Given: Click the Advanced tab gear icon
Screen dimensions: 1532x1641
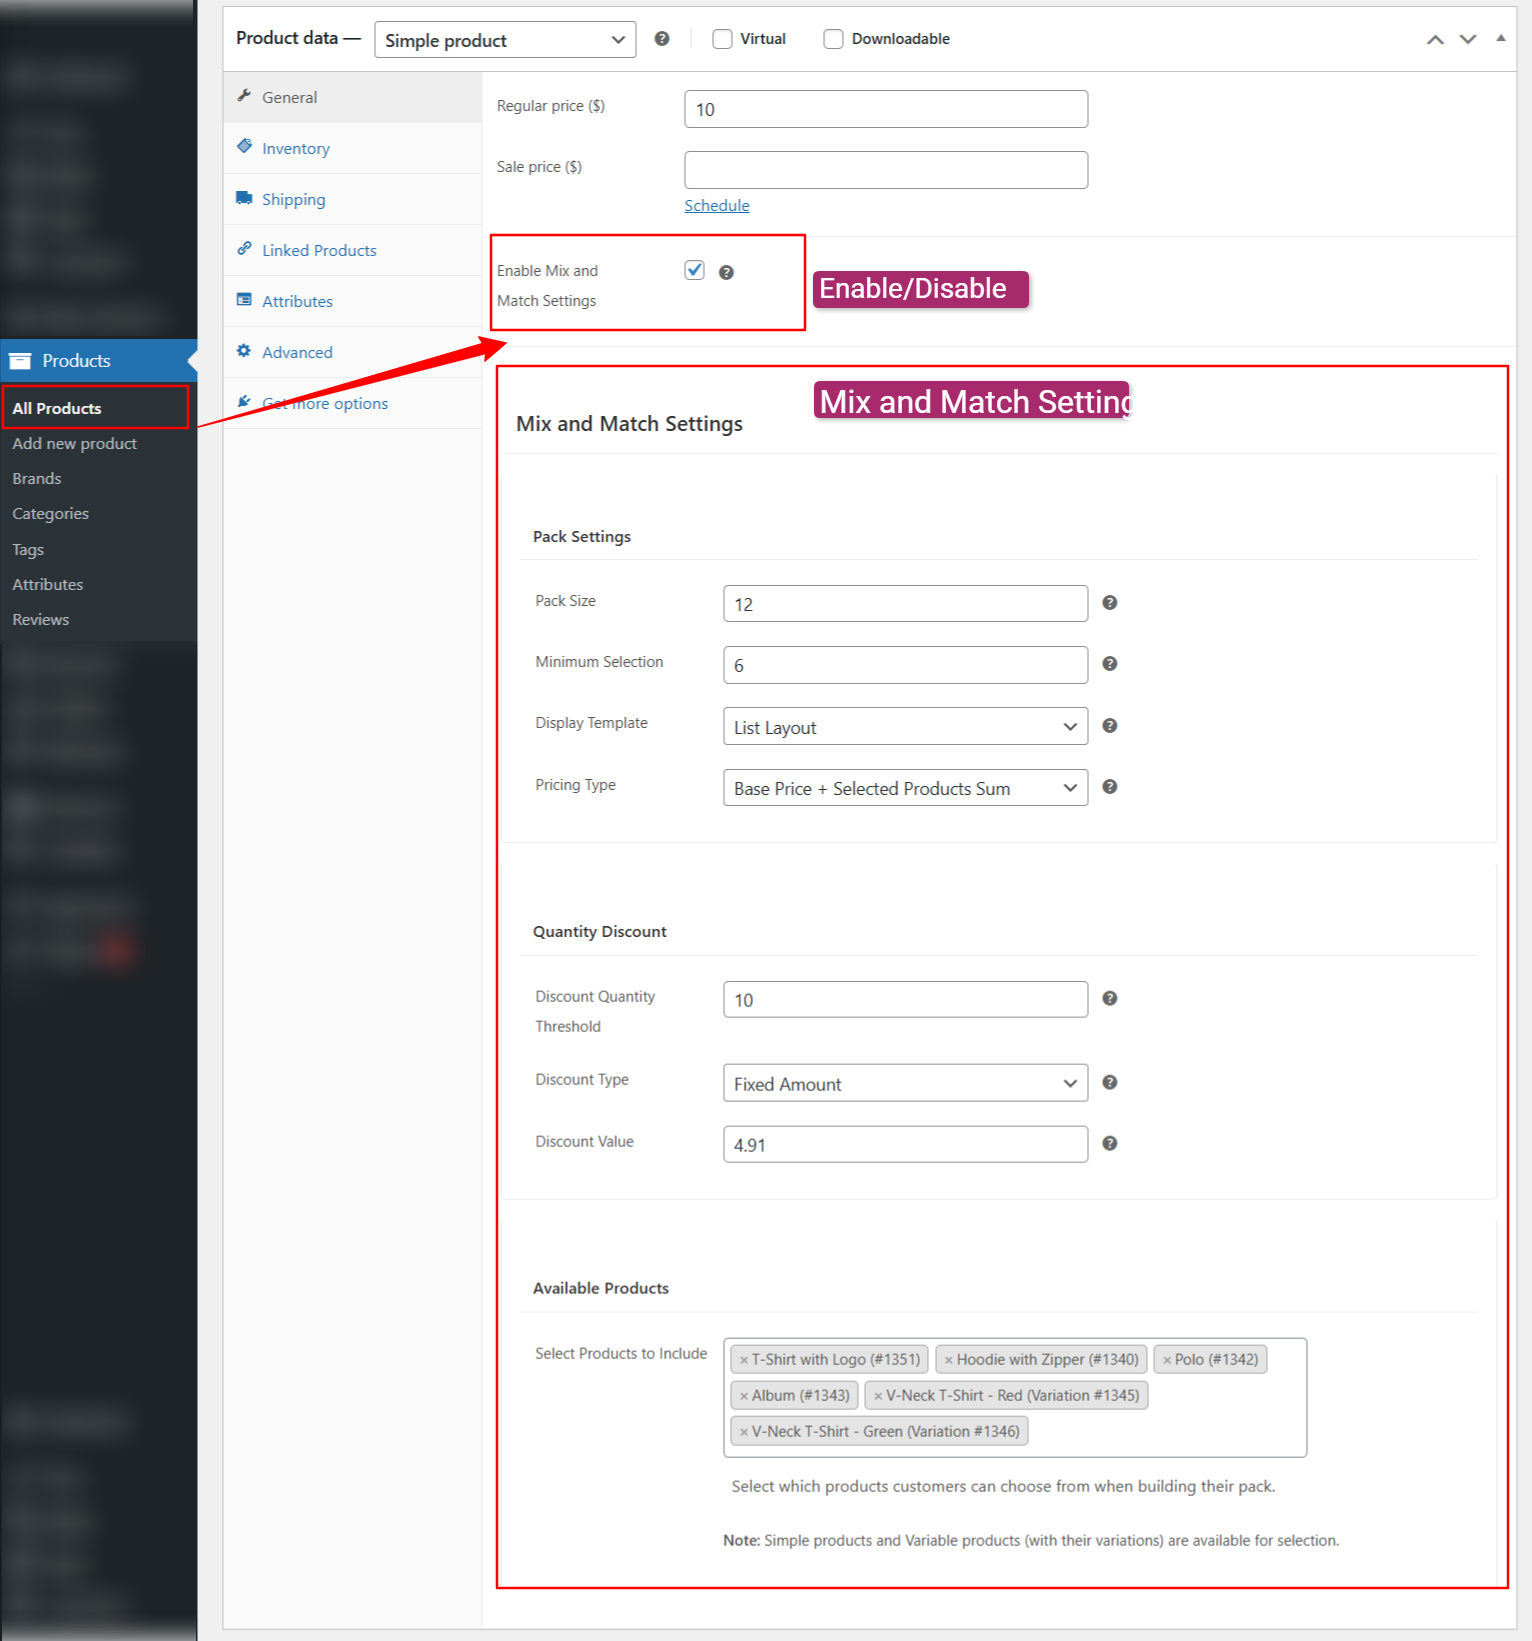Looking at the screenshot, I should (x=244, y=351).
